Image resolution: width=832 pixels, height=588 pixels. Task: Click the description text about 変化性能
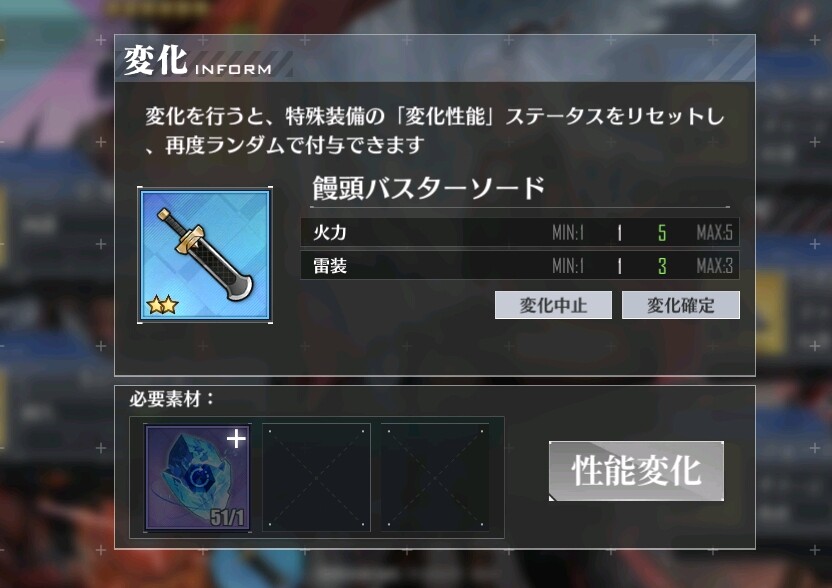(x=434, y=131)
